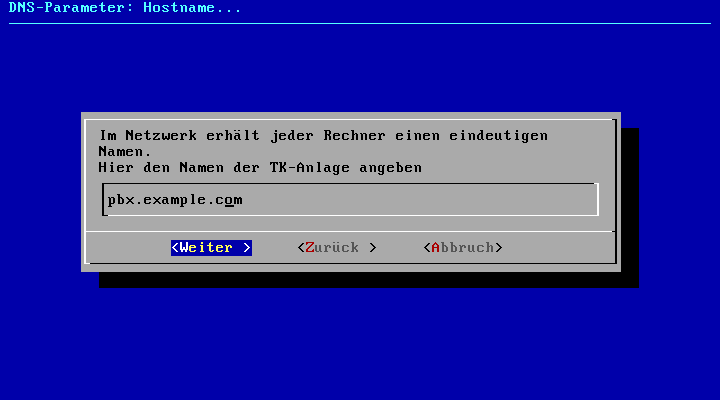Click the right angle bracket of Weiter
The width and height of the screenshot is (720, 400).
click(247, 248)
